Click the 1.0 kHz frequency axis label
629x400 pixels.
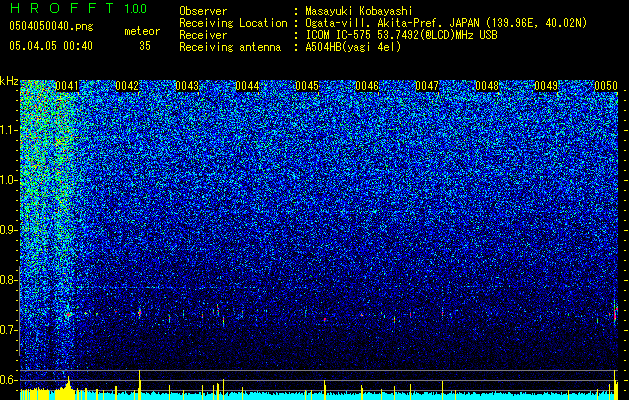click(x=9, y=180)
